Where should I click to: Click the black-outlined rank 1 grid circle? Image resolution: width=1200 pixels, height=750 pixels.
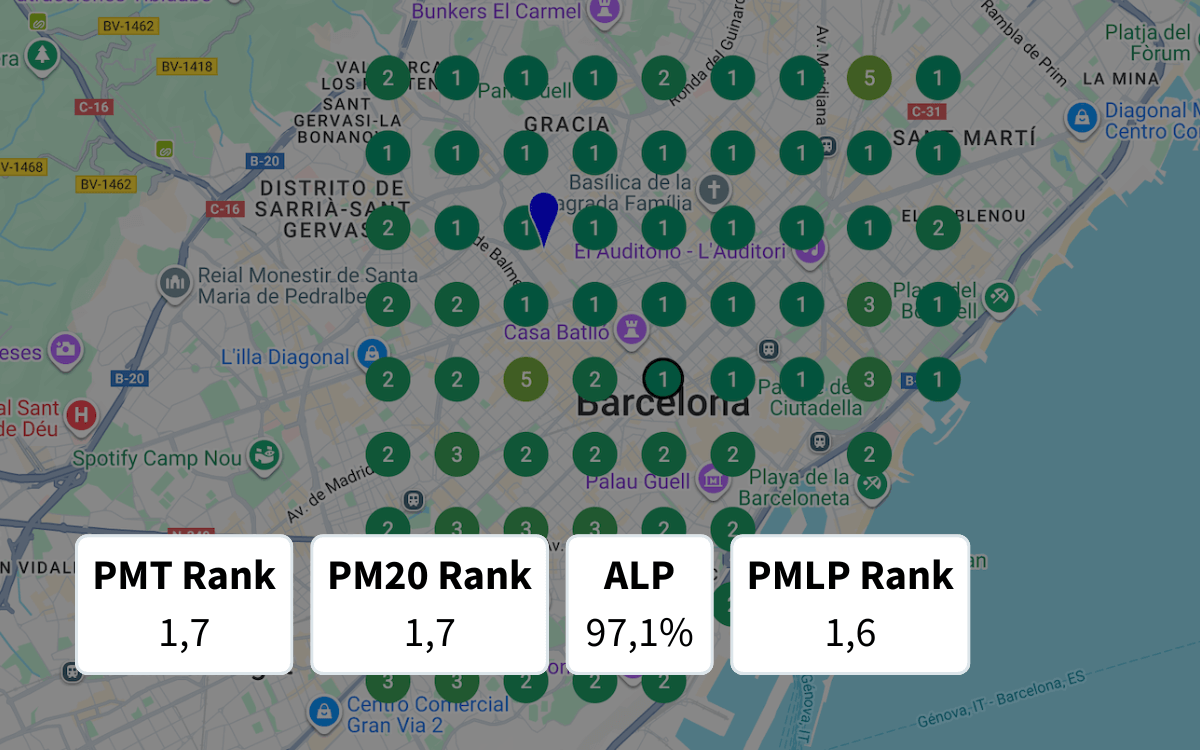point(663,379)
